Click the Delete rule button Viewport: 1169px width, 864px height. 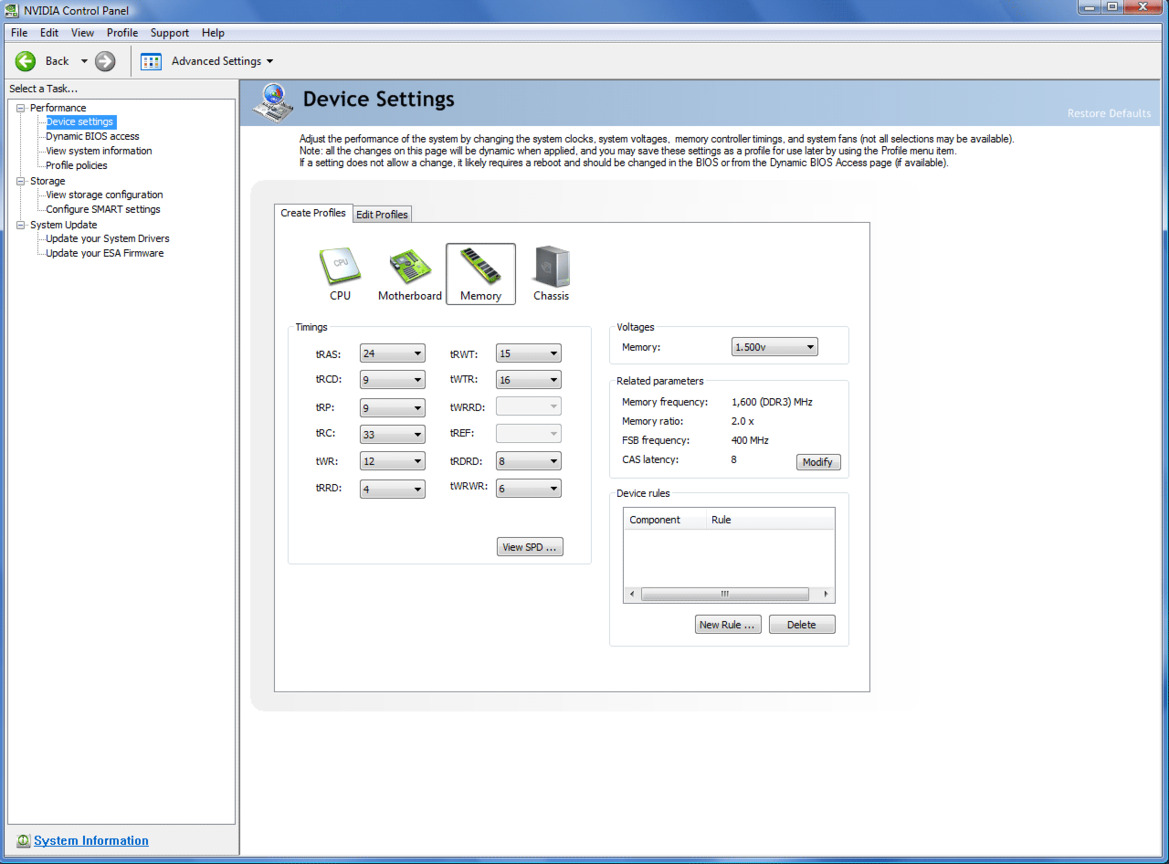point(801,625)
